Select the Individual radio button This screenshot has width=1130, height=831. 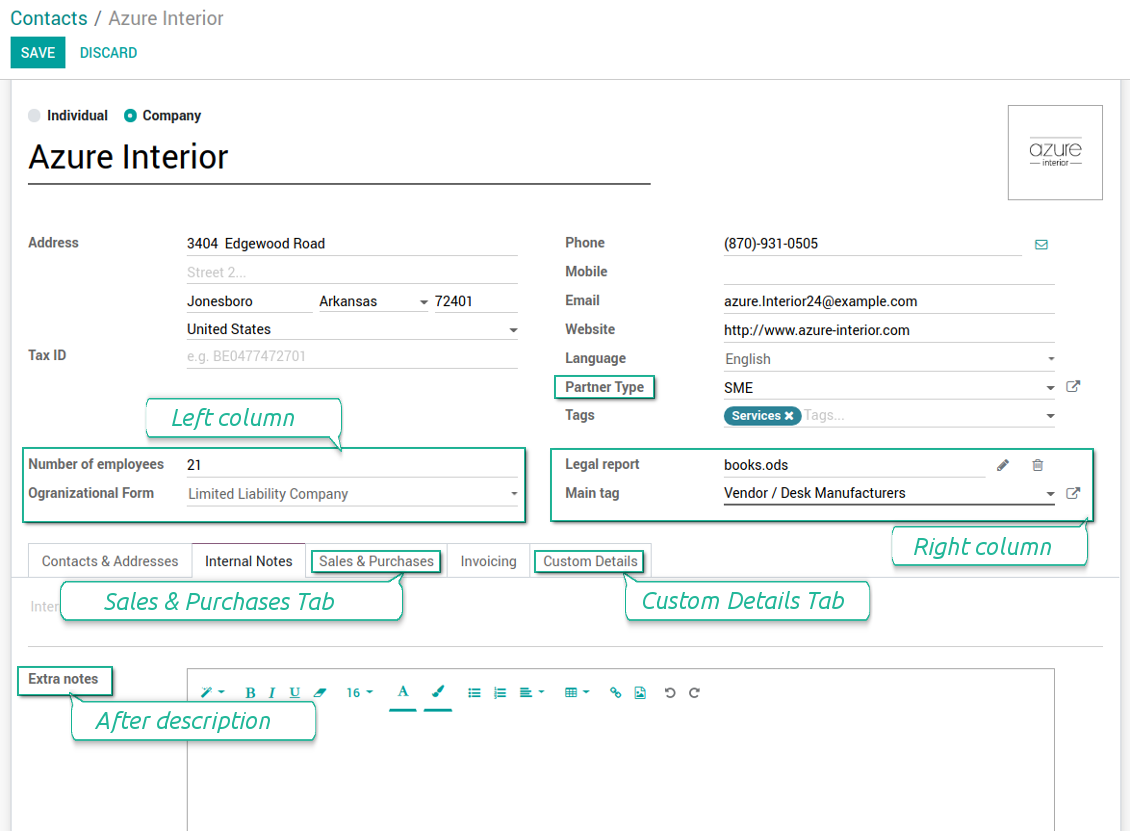click(x=35, y=116)
